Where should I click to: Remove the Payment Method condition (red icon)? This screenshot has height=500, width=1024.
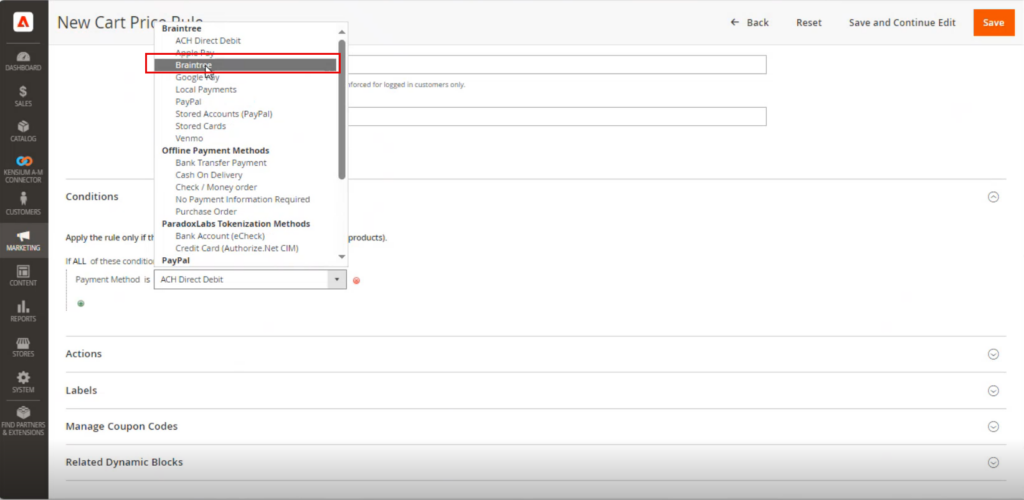tap(357, 281)
